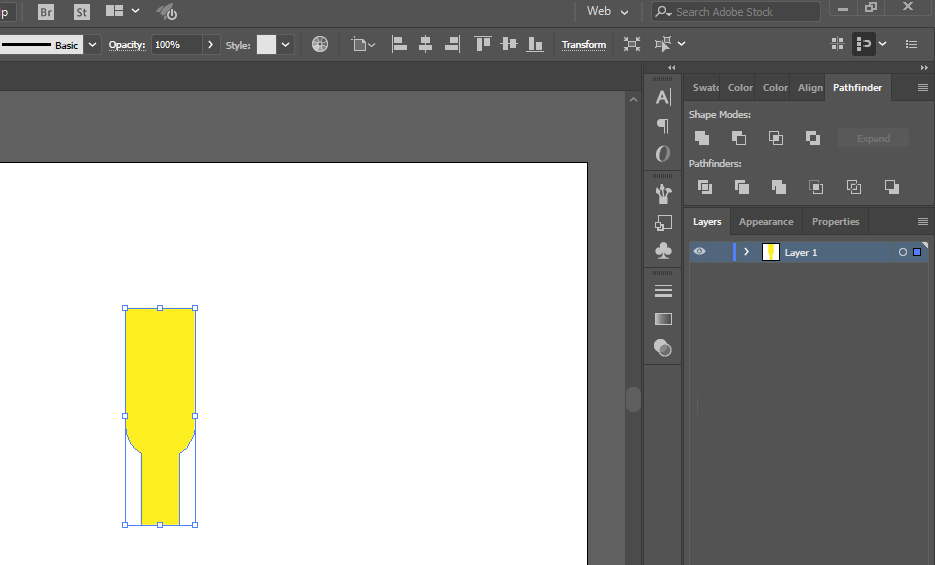Click the Isolate Selected Object icon
The width and height of the screenshot is (935, 565).
point(632,44)
